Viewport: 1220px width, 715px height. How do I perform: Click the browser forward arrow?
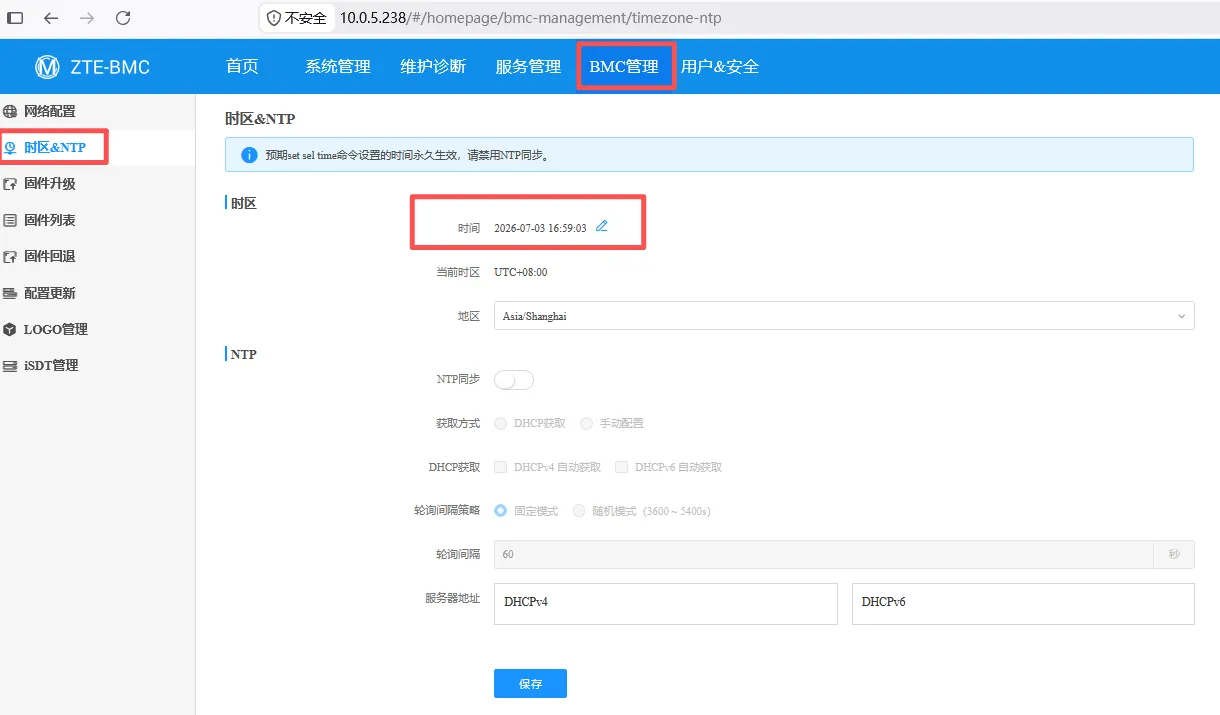point(87,18)
